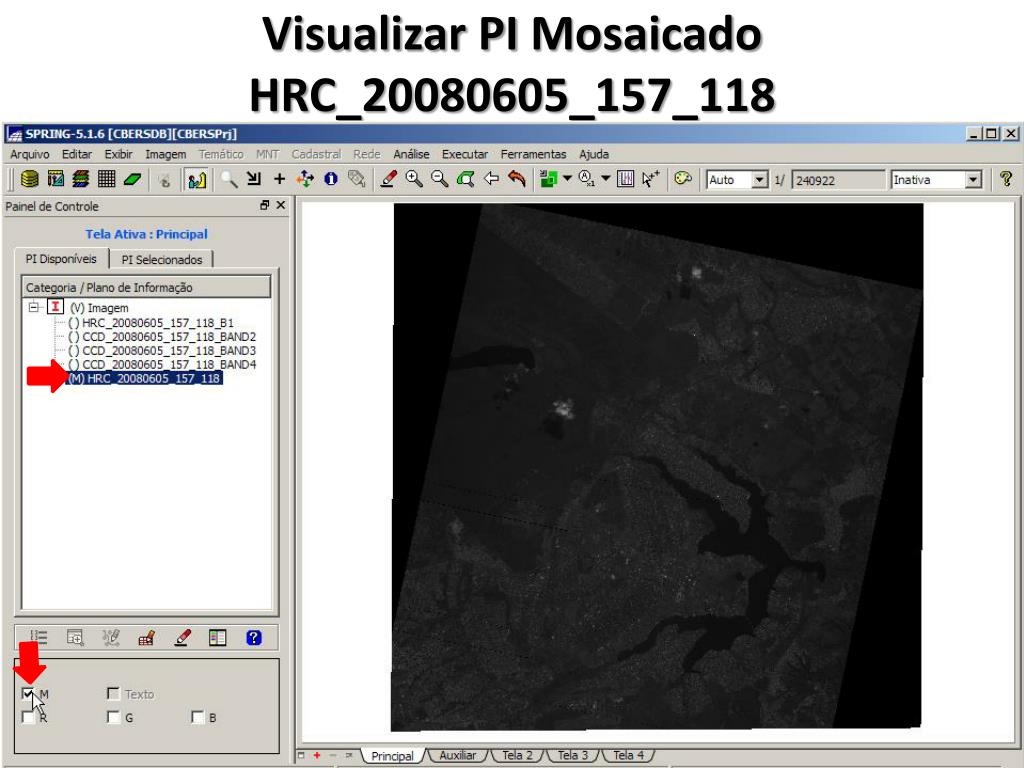Open the color palette icon in toolbar

click(x=683, y=178)
